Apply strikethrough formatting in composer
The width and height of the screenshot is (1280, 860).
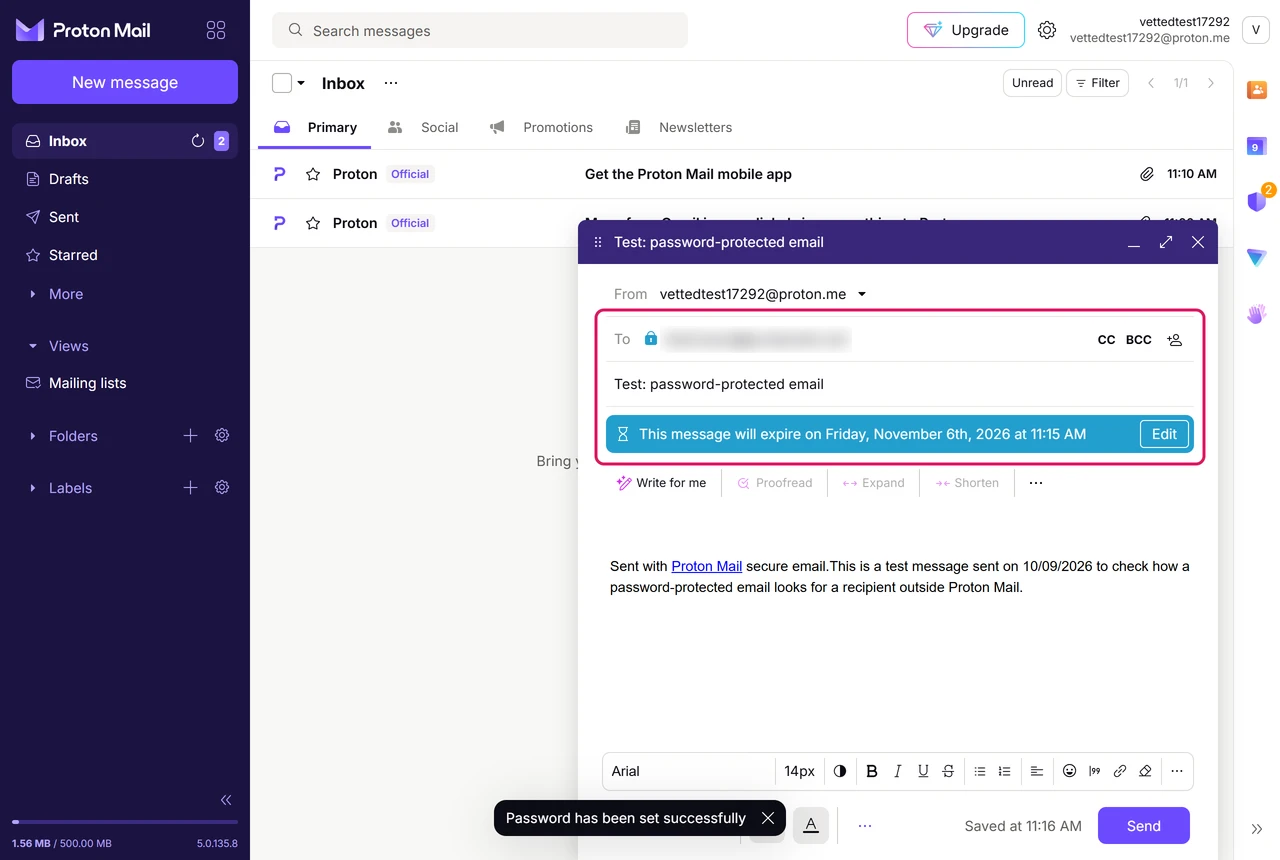click(948, 771)
